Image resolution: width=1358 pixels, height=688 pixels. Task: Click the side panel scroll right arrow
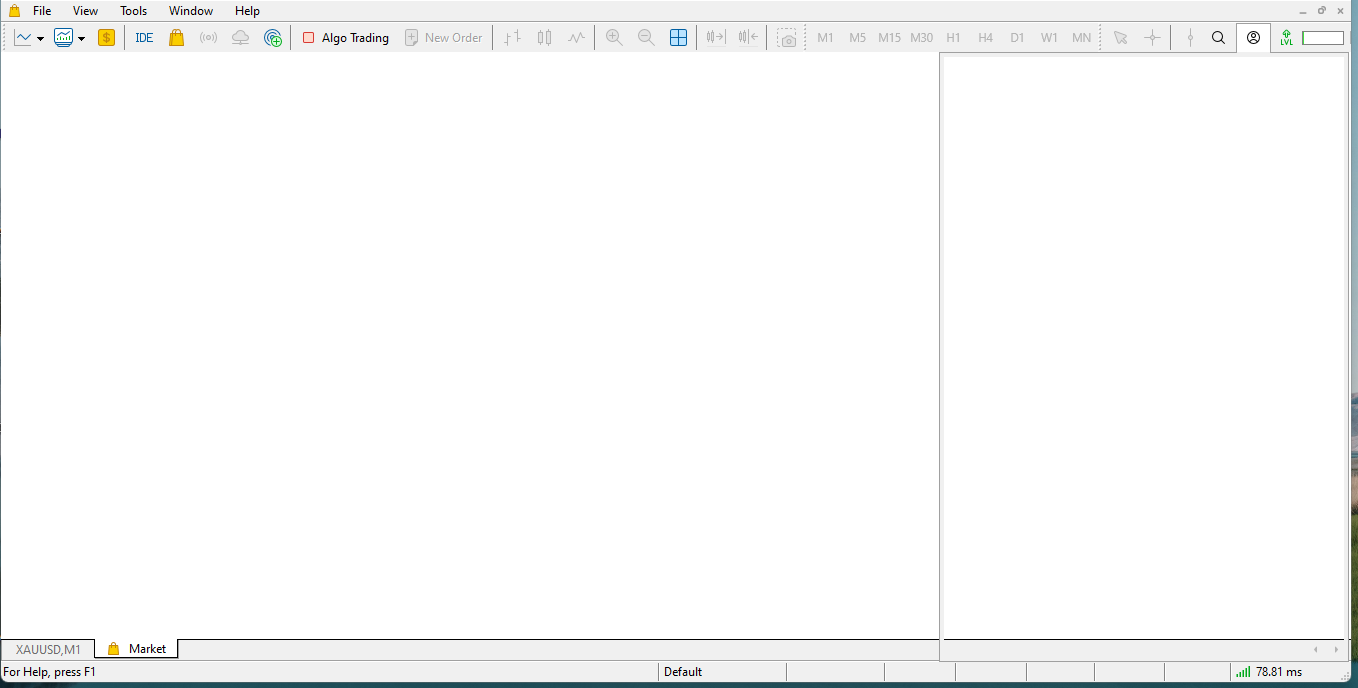click(1336, 650)
